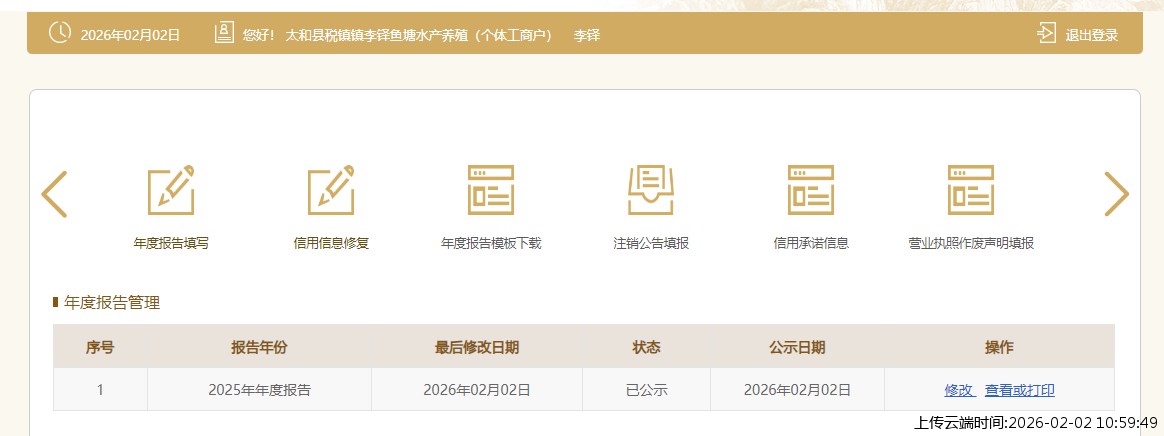Click the 年度报告管理 section heading
The image size is (1164, 436).
click(x=112, y=303)
